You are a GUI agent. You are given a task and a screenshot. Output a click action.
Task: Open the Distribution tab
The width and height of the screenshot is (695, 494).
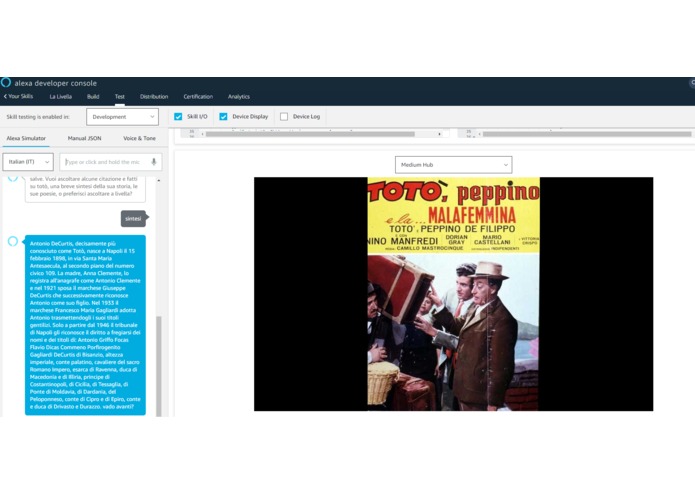(x=154, y=97)
